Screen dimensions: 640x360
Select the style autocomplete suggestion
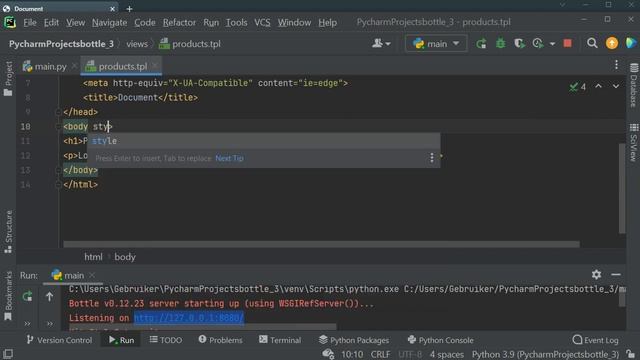click(x=264, y=141)
